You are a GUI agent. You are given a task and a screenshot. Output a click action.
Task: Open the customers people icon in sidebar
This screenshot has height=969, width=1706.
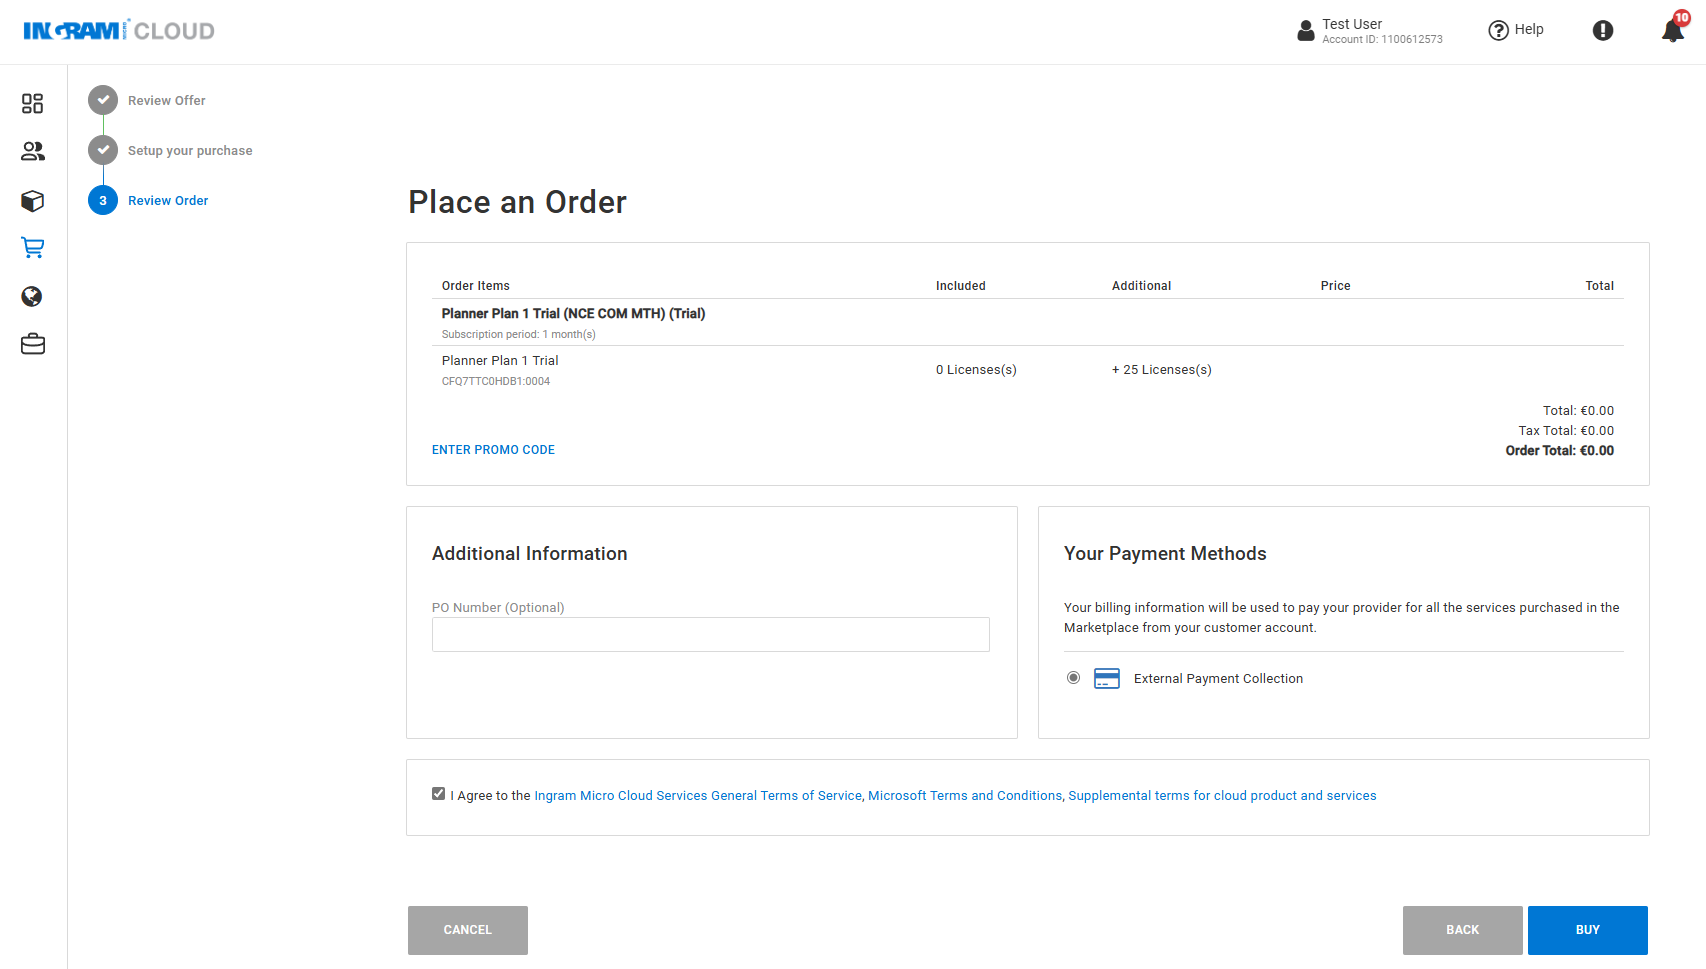[x=33, y=151]
